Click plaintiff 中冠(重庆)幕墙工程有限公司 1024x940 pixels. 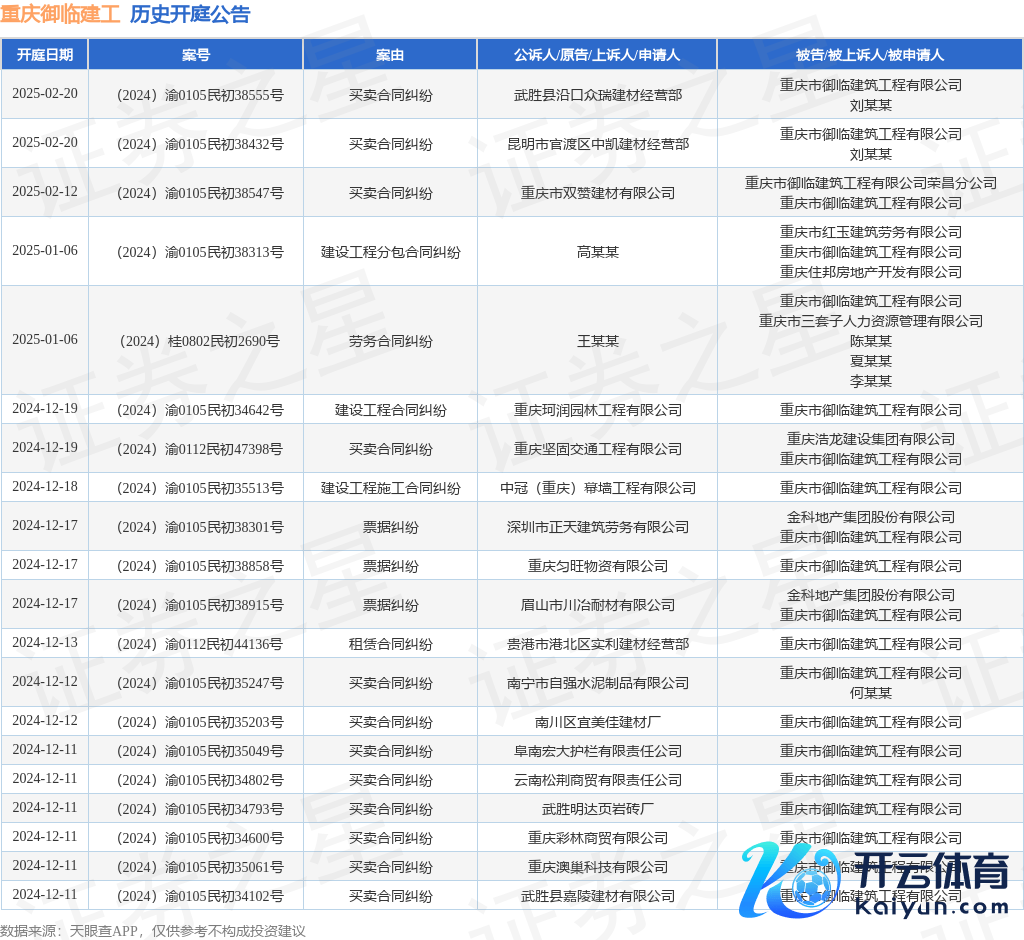pos(597,488)
